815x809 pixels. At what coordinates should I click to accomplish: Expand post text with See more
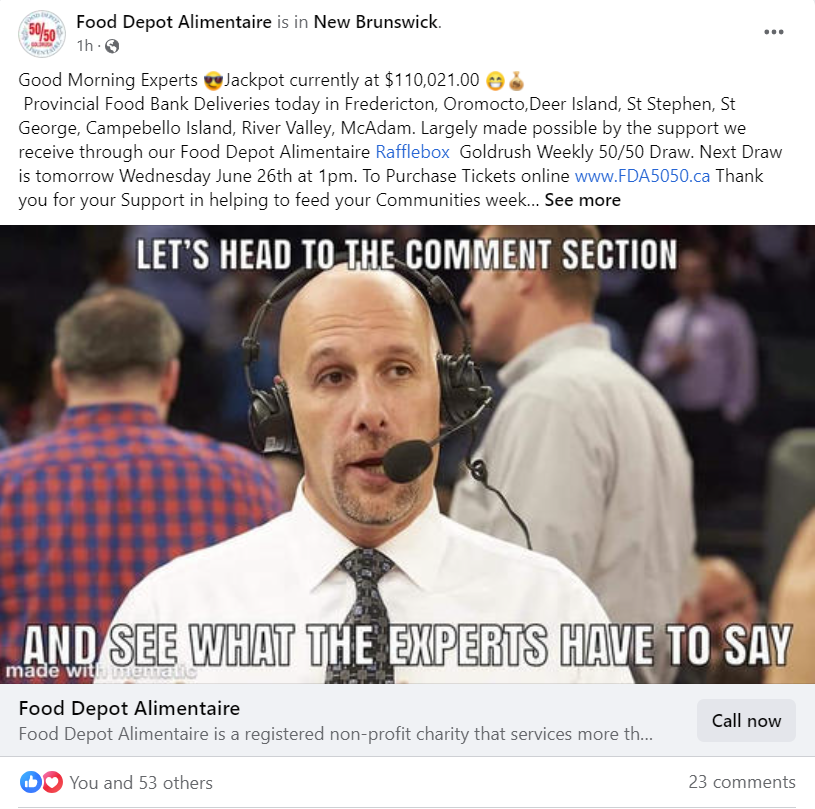pyautogui.click(x=582, y=200)
